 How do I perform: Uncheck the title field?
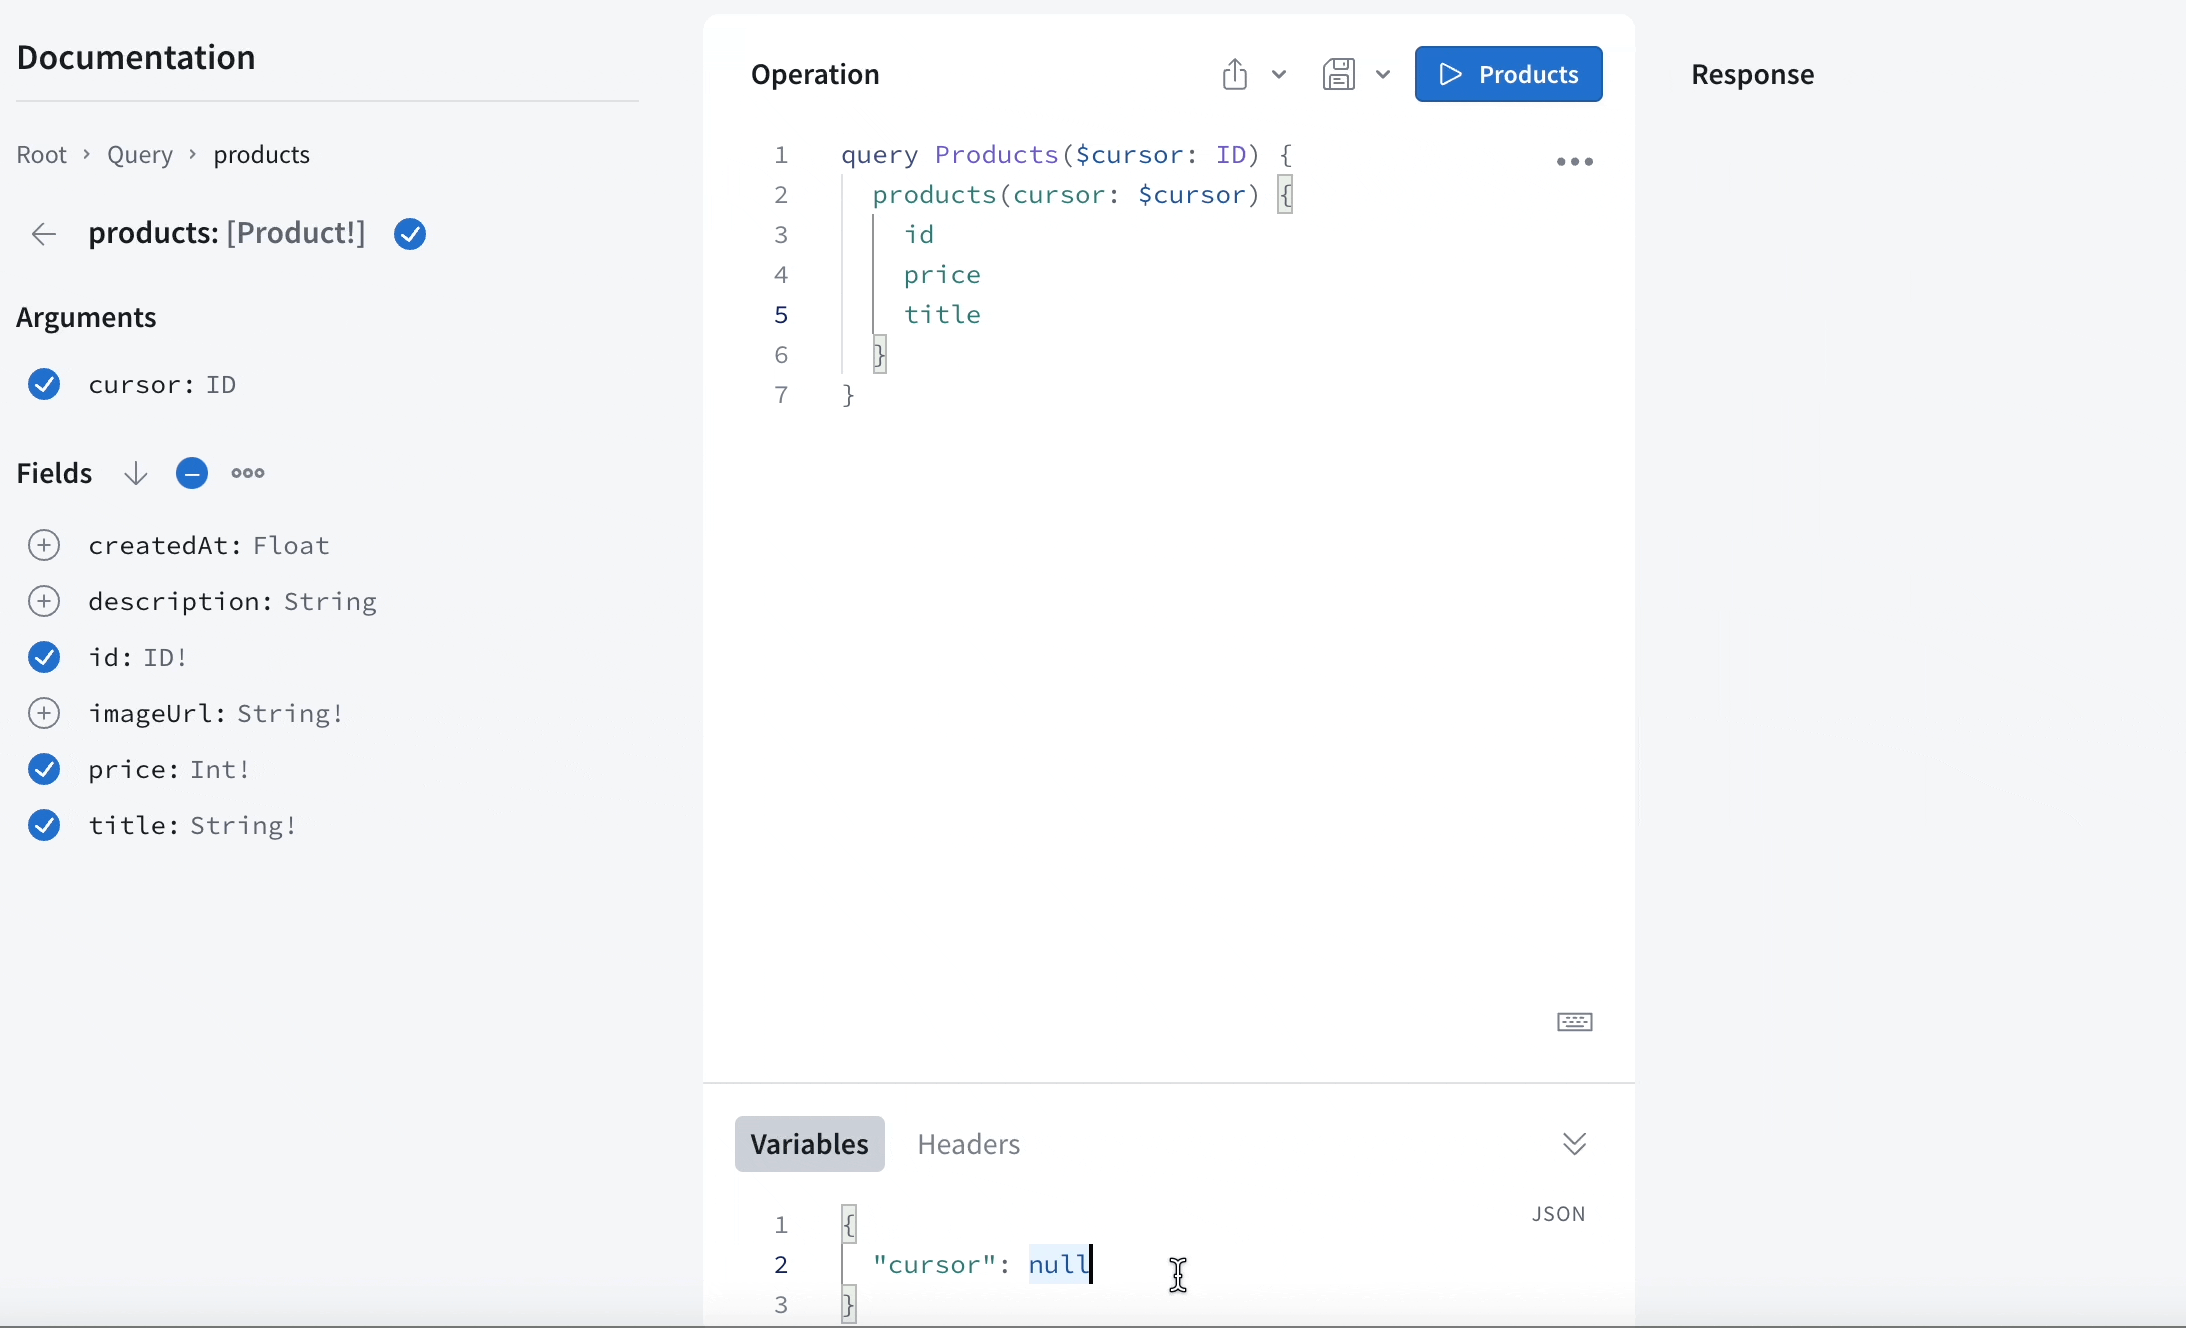tap(44, 825)
